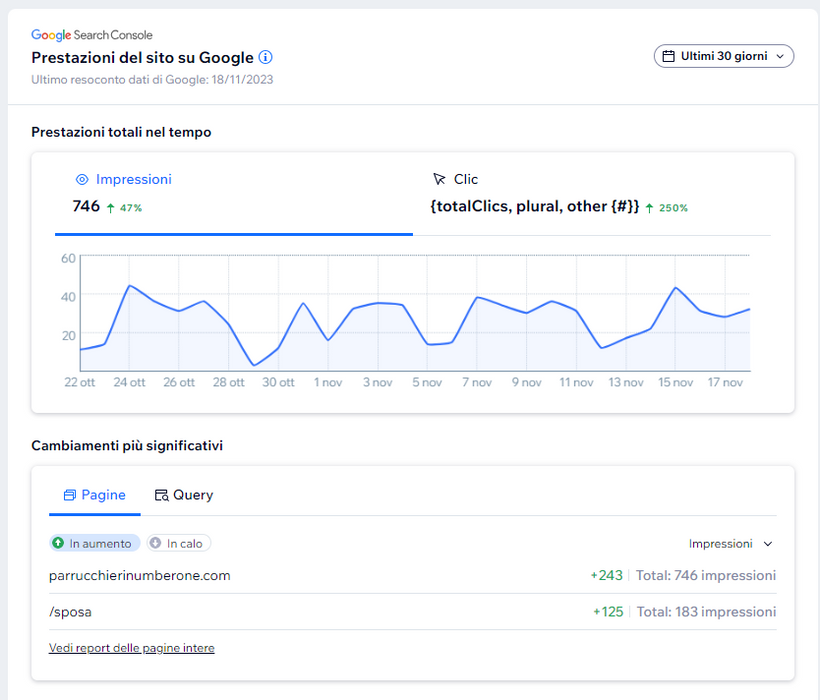Click the green up-arrow icon in In aumento

(58, 544)
